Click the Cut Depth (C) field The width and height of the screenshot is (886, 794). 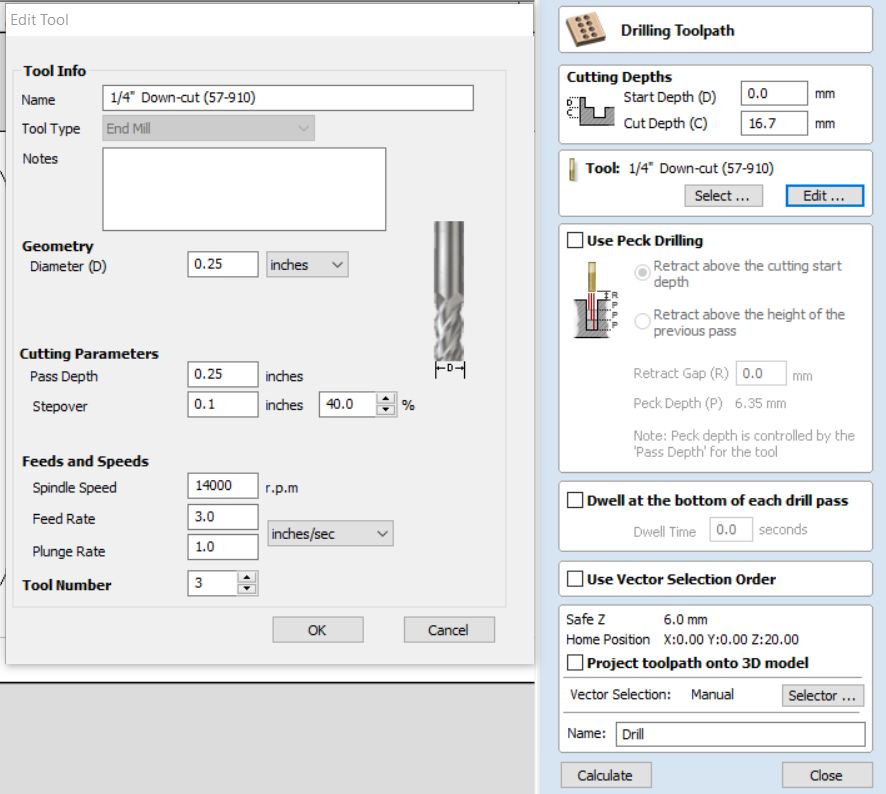point(774,123)
